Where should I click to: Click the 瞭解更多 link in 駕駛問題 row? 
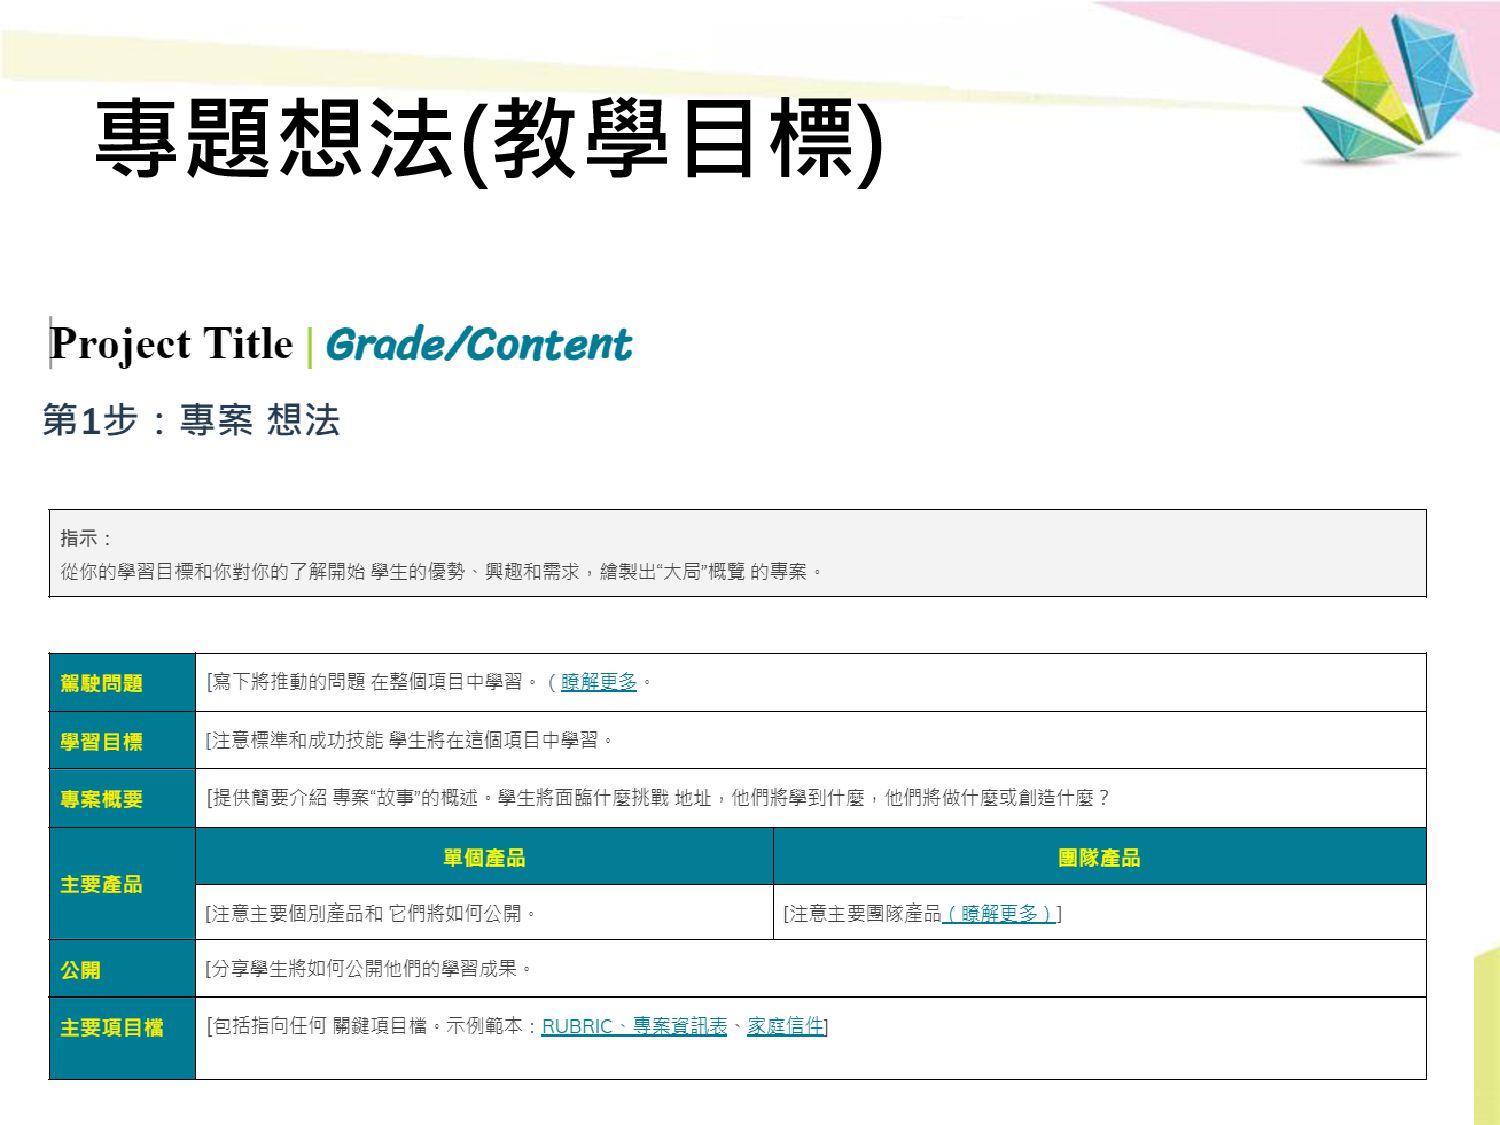(598, 682)
